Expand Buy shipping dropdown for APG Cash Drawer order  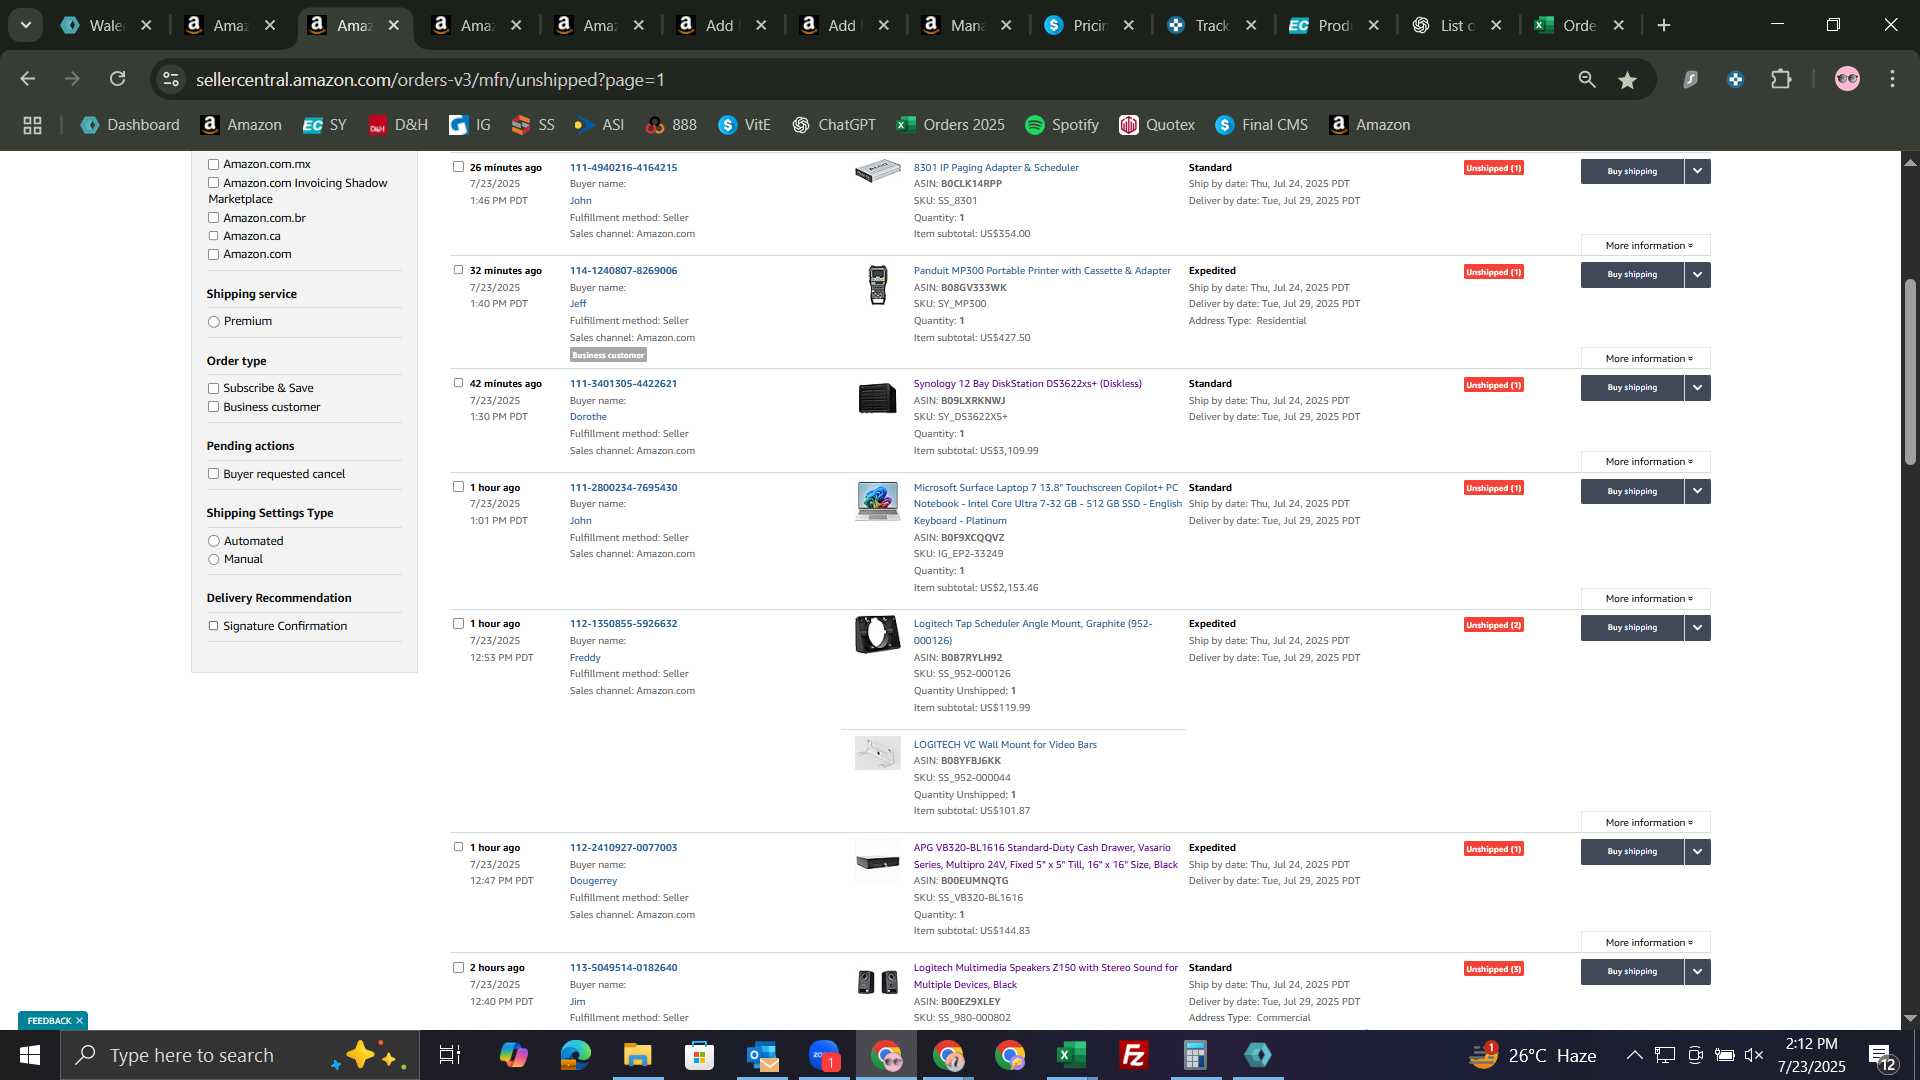pyautogui.click(x=1697, y=852)
